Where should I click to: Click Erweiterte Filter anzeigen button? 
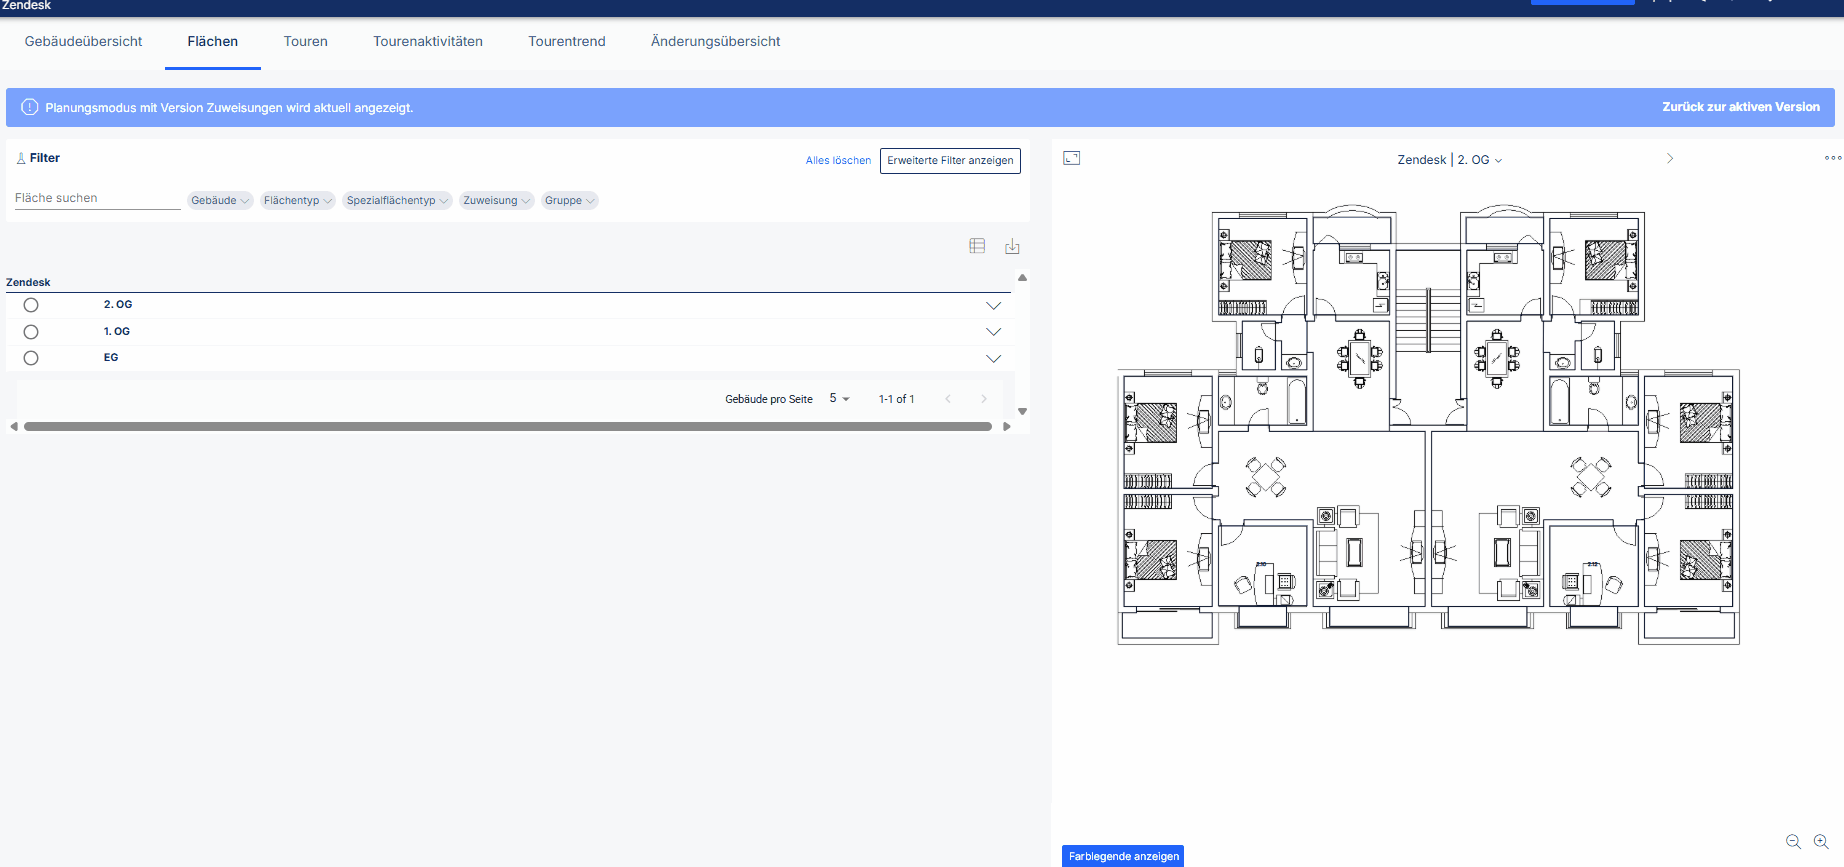(950, 160)
